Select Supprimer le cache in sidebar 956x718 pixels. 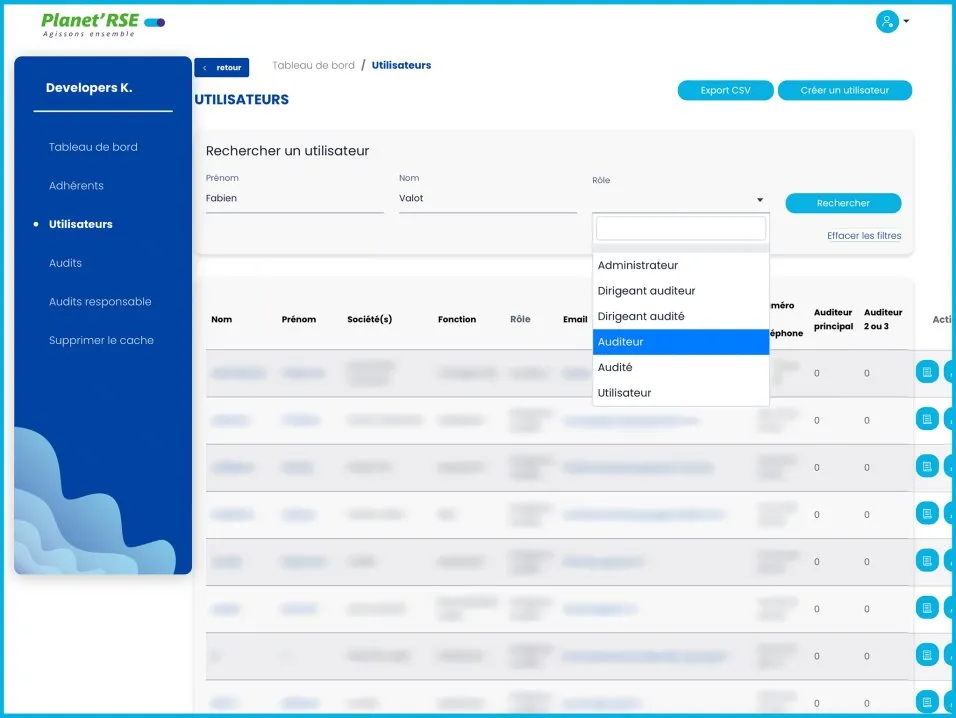pyautogui.click(x=101, y=341)
